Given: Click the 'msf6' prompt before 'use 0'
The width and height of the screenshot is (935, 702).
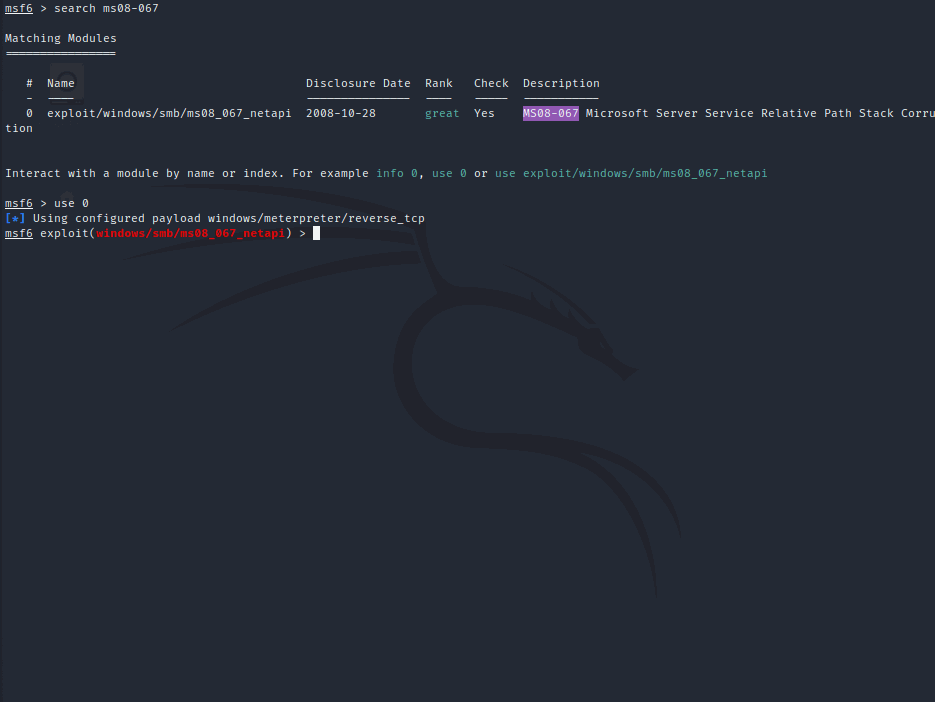Looking at the screenshot, I should 18,203.
